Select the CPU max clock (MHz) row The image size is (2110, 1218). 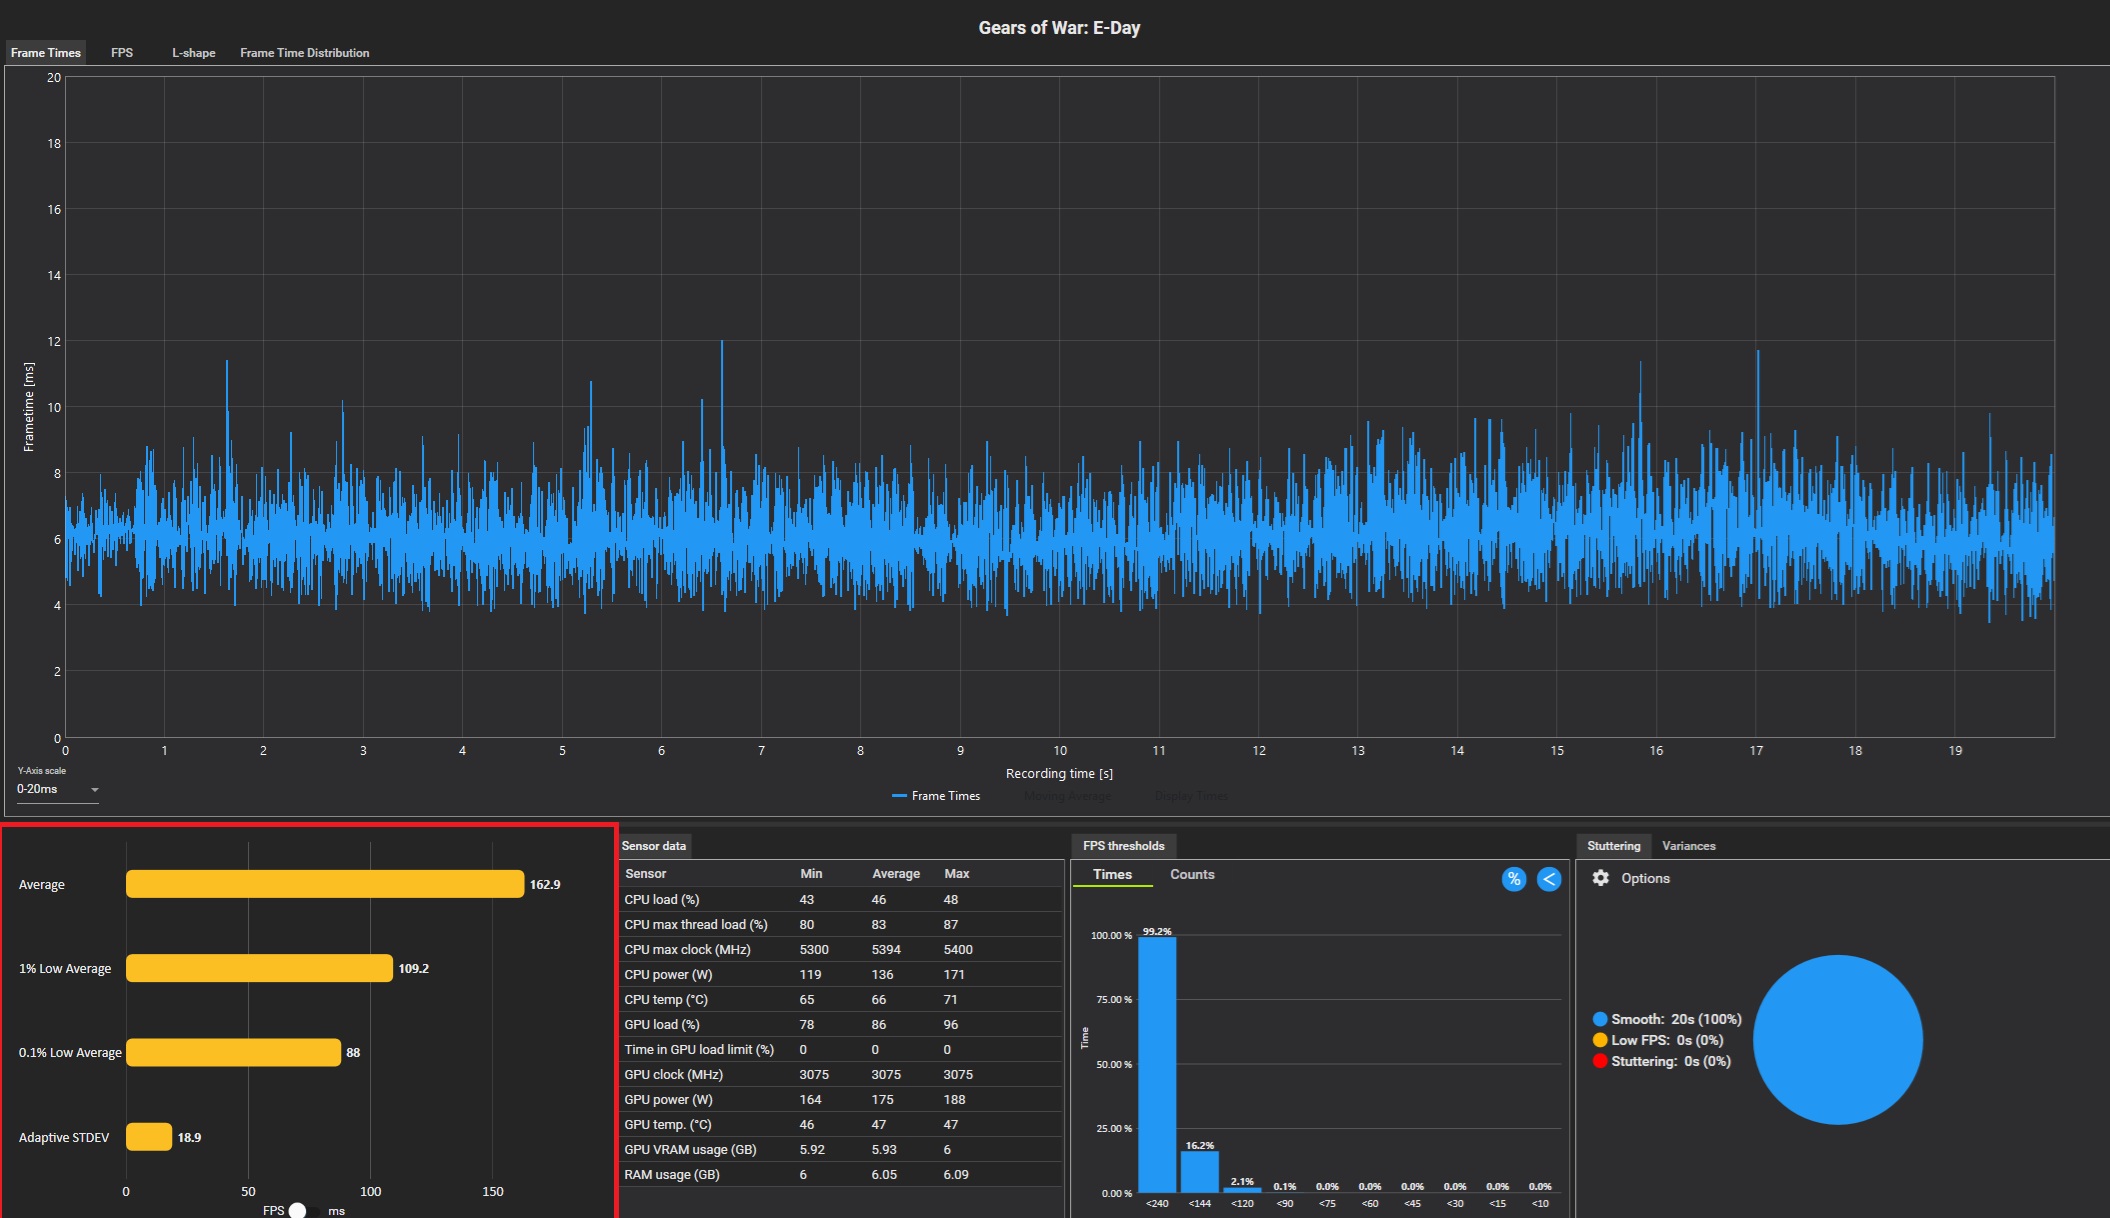click(840, 949)
